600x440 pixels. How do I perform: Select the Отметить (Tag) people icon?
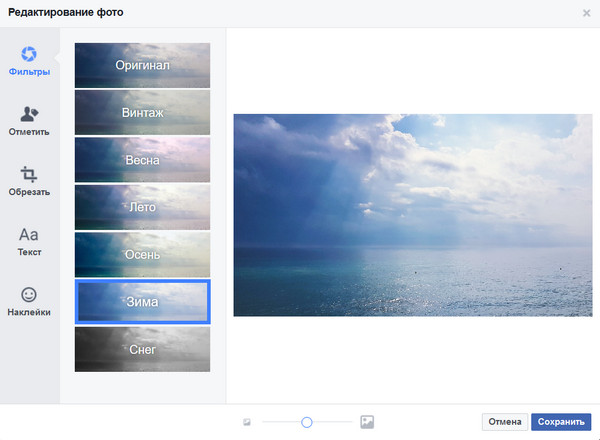point(29,115)
